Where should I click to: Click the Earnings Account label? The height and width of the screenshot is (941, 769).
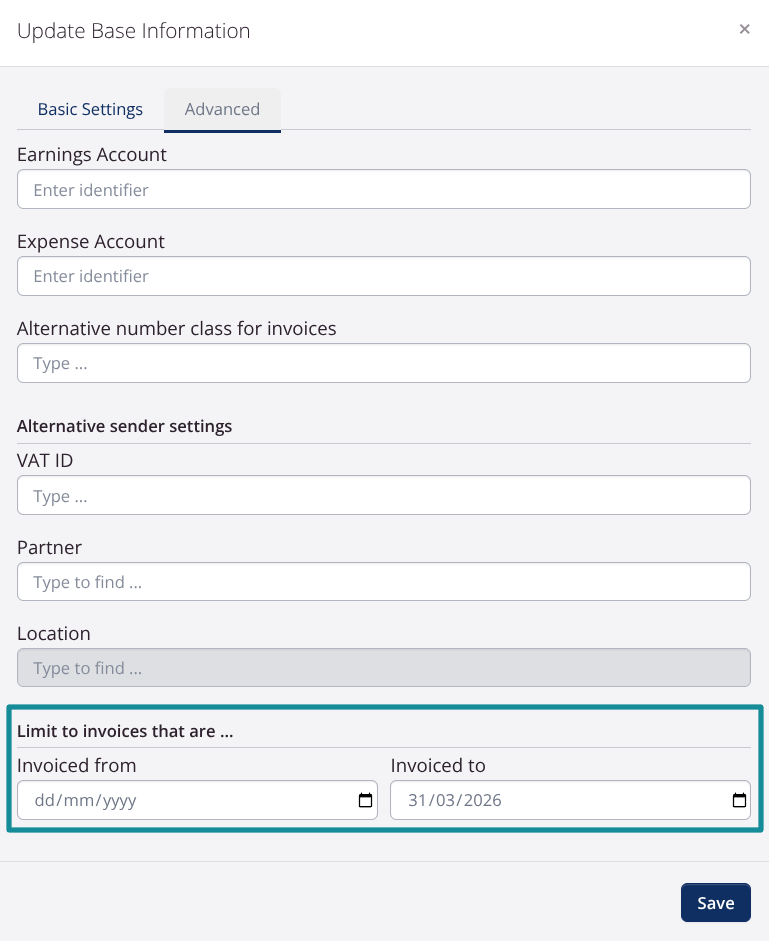(91, 155)
